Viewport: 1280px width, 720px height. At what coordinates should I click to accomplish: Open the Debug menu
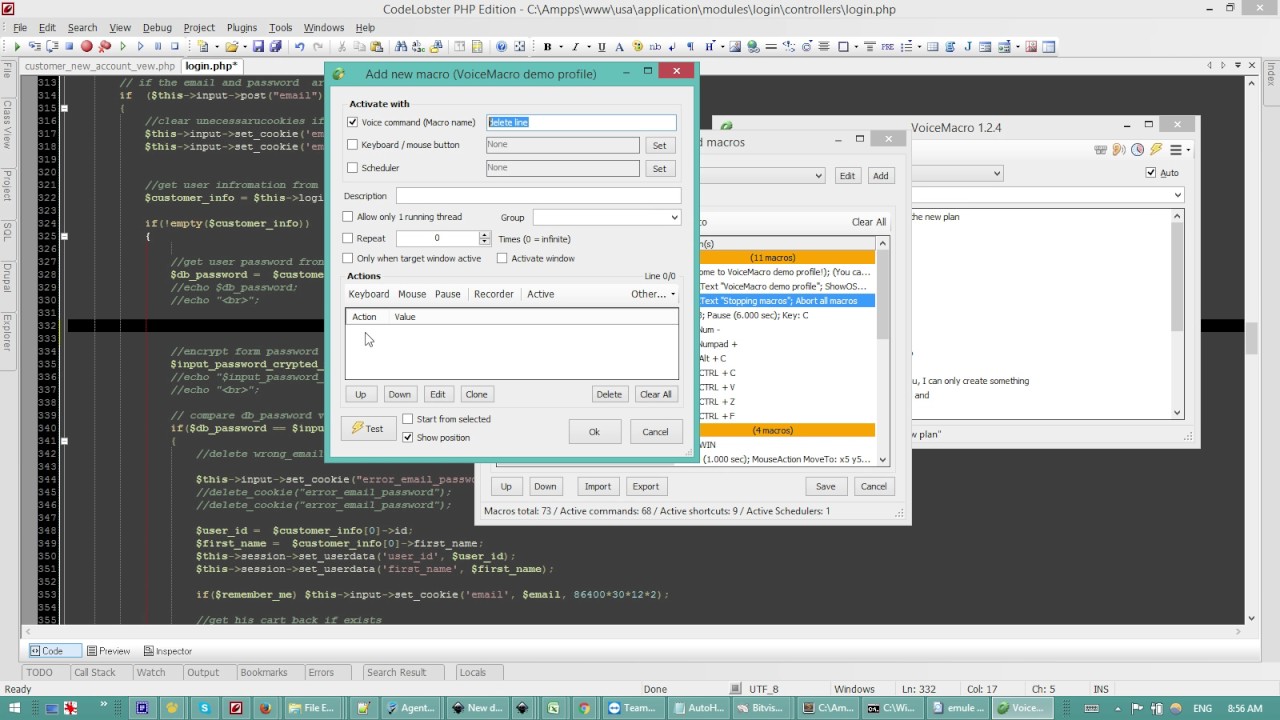pyautogui.click(x=157, y=27)
